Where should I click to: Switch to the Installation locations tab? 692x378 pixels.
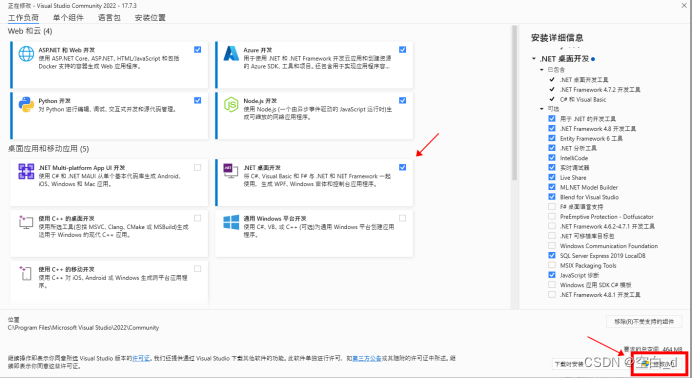tap(150, 18)
